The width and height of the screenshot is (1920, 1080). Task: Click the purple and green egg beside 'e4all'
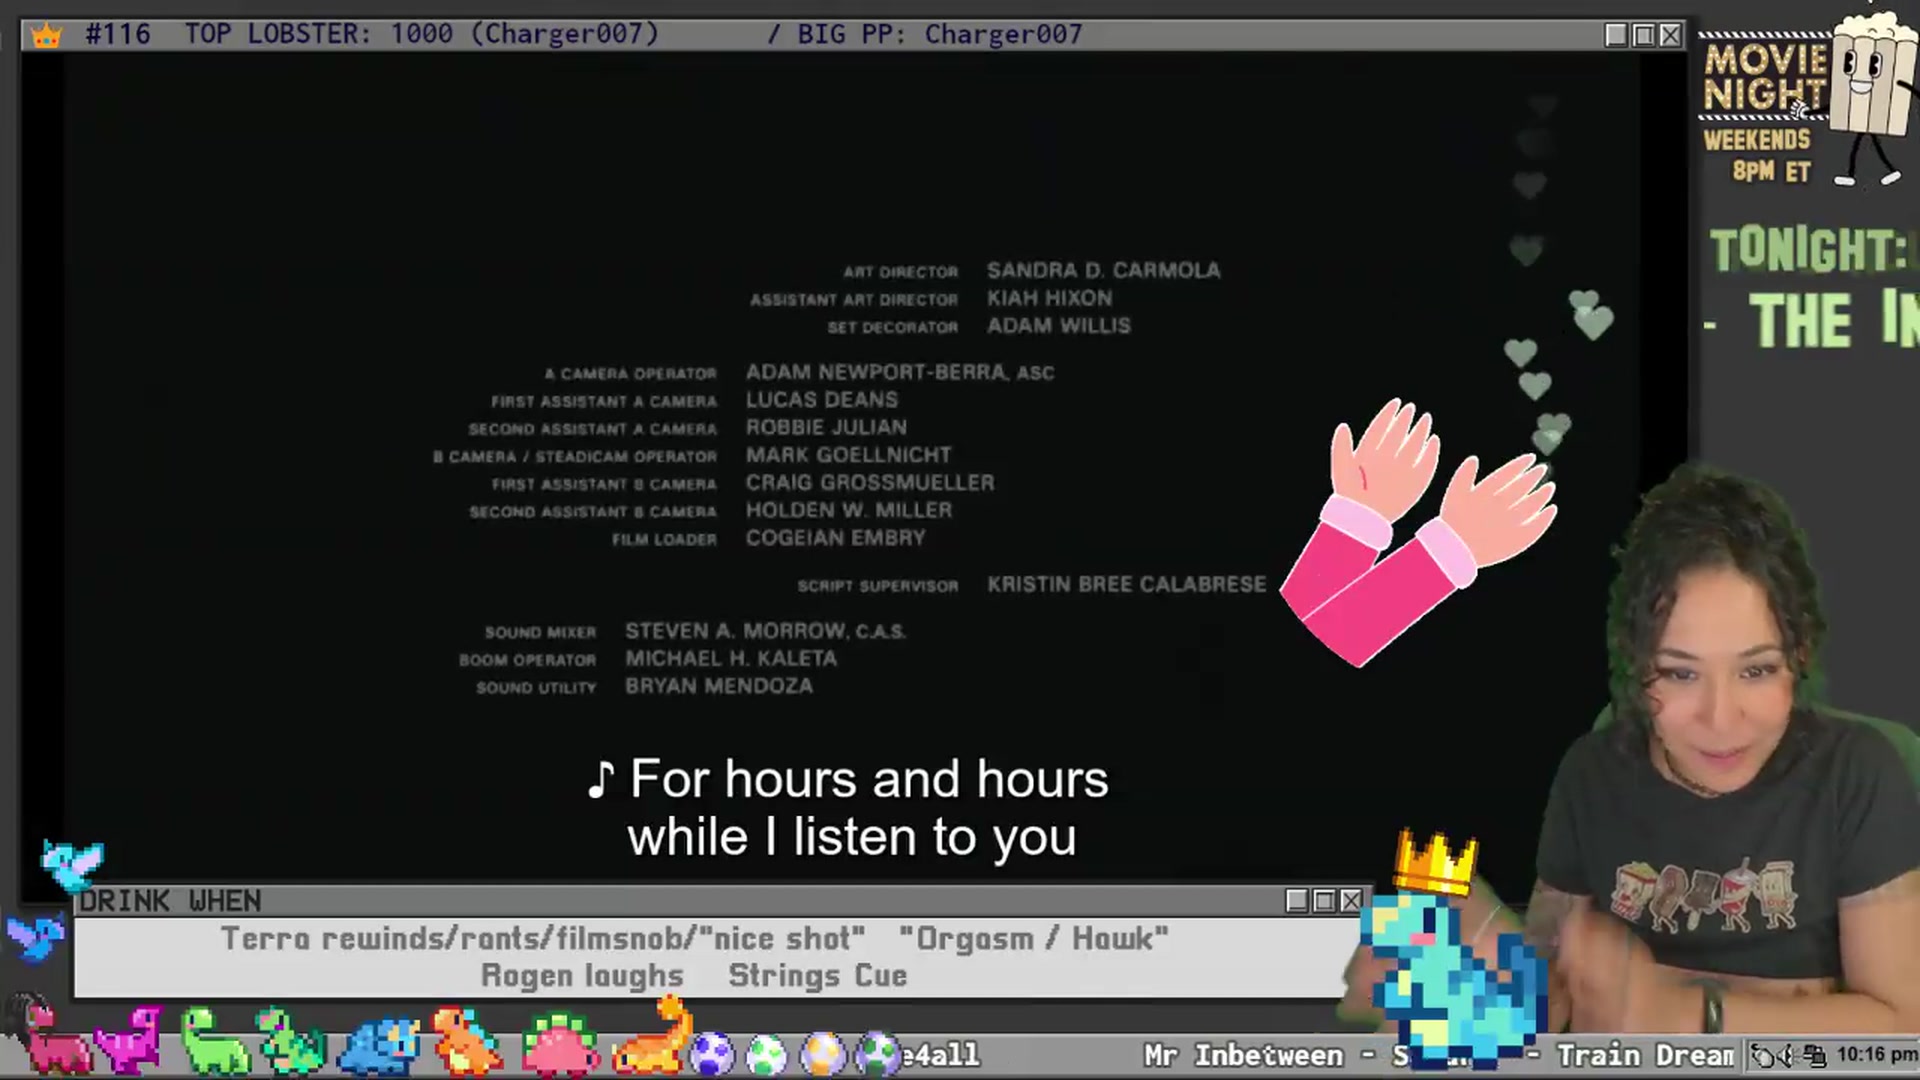pos(878,1054)
